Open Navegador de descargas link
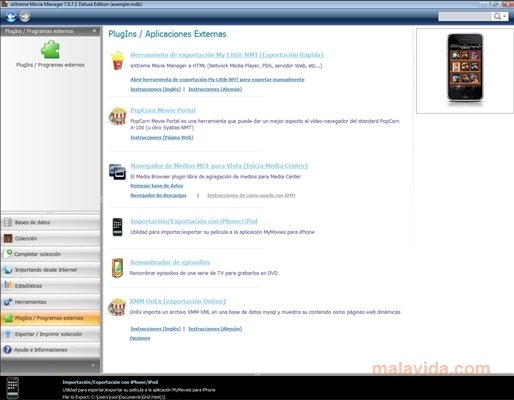This screenshot has height=400, width=514. [158, 195]
